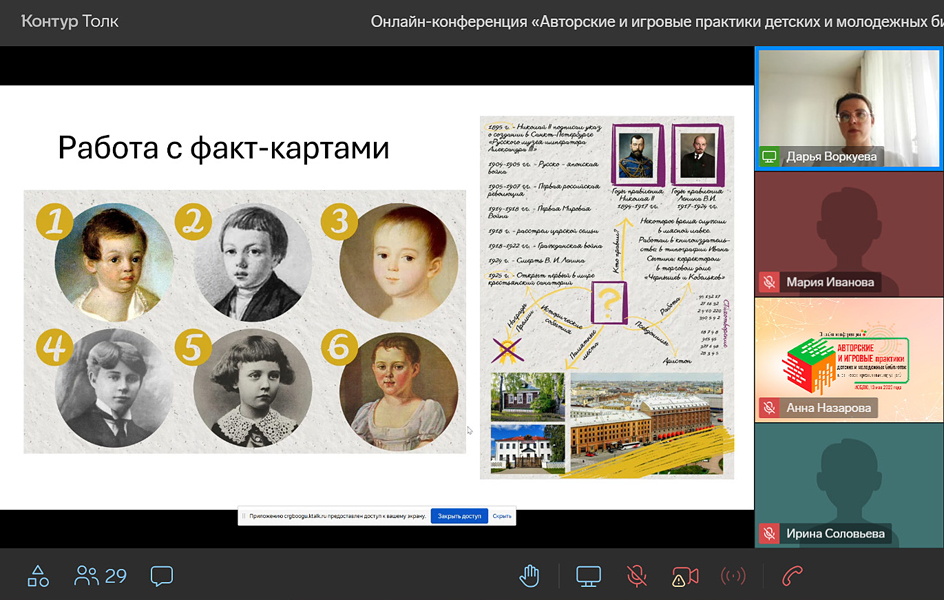Select Дарья Воркуева's video tile
This screenshot has width=944, height=600.
848,108
